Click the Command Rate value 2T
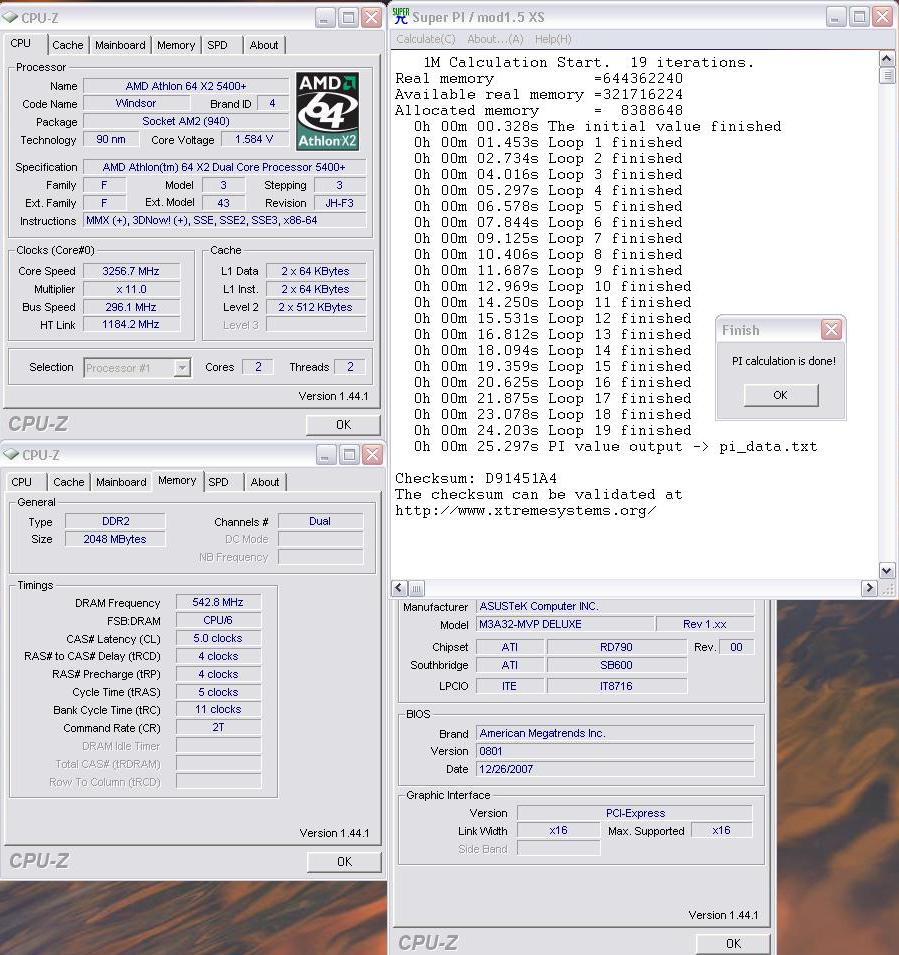 tap(218, 727)
